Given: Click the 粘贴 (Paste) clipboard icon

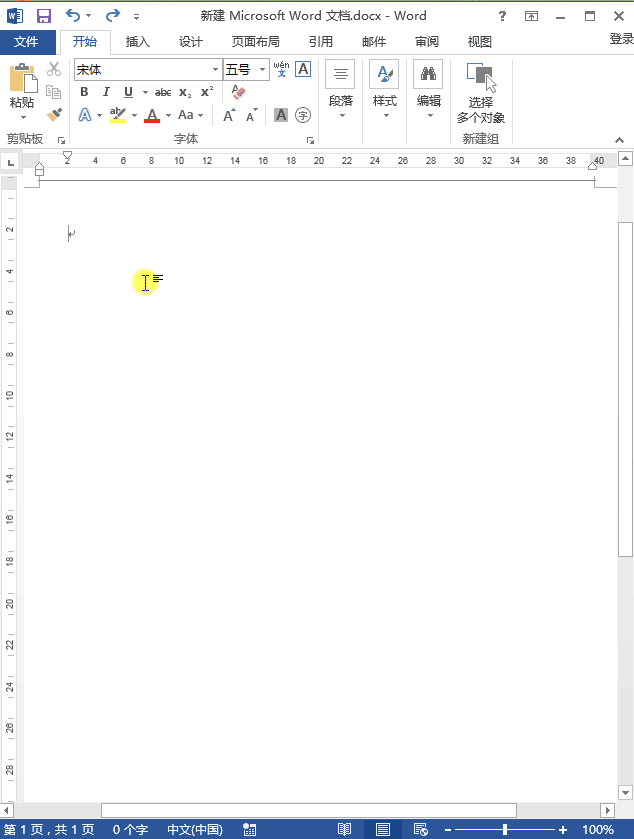Looking at the screenshot, I should pos(23,78).
